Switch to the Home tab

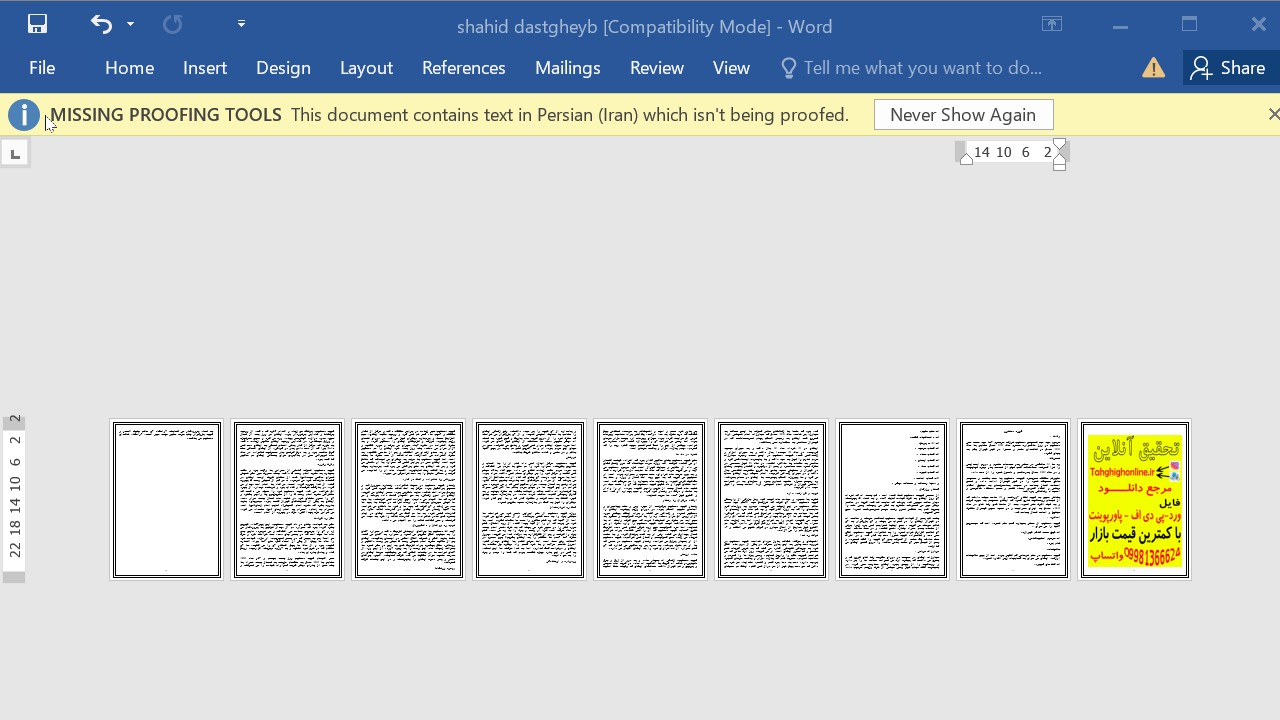129,68
